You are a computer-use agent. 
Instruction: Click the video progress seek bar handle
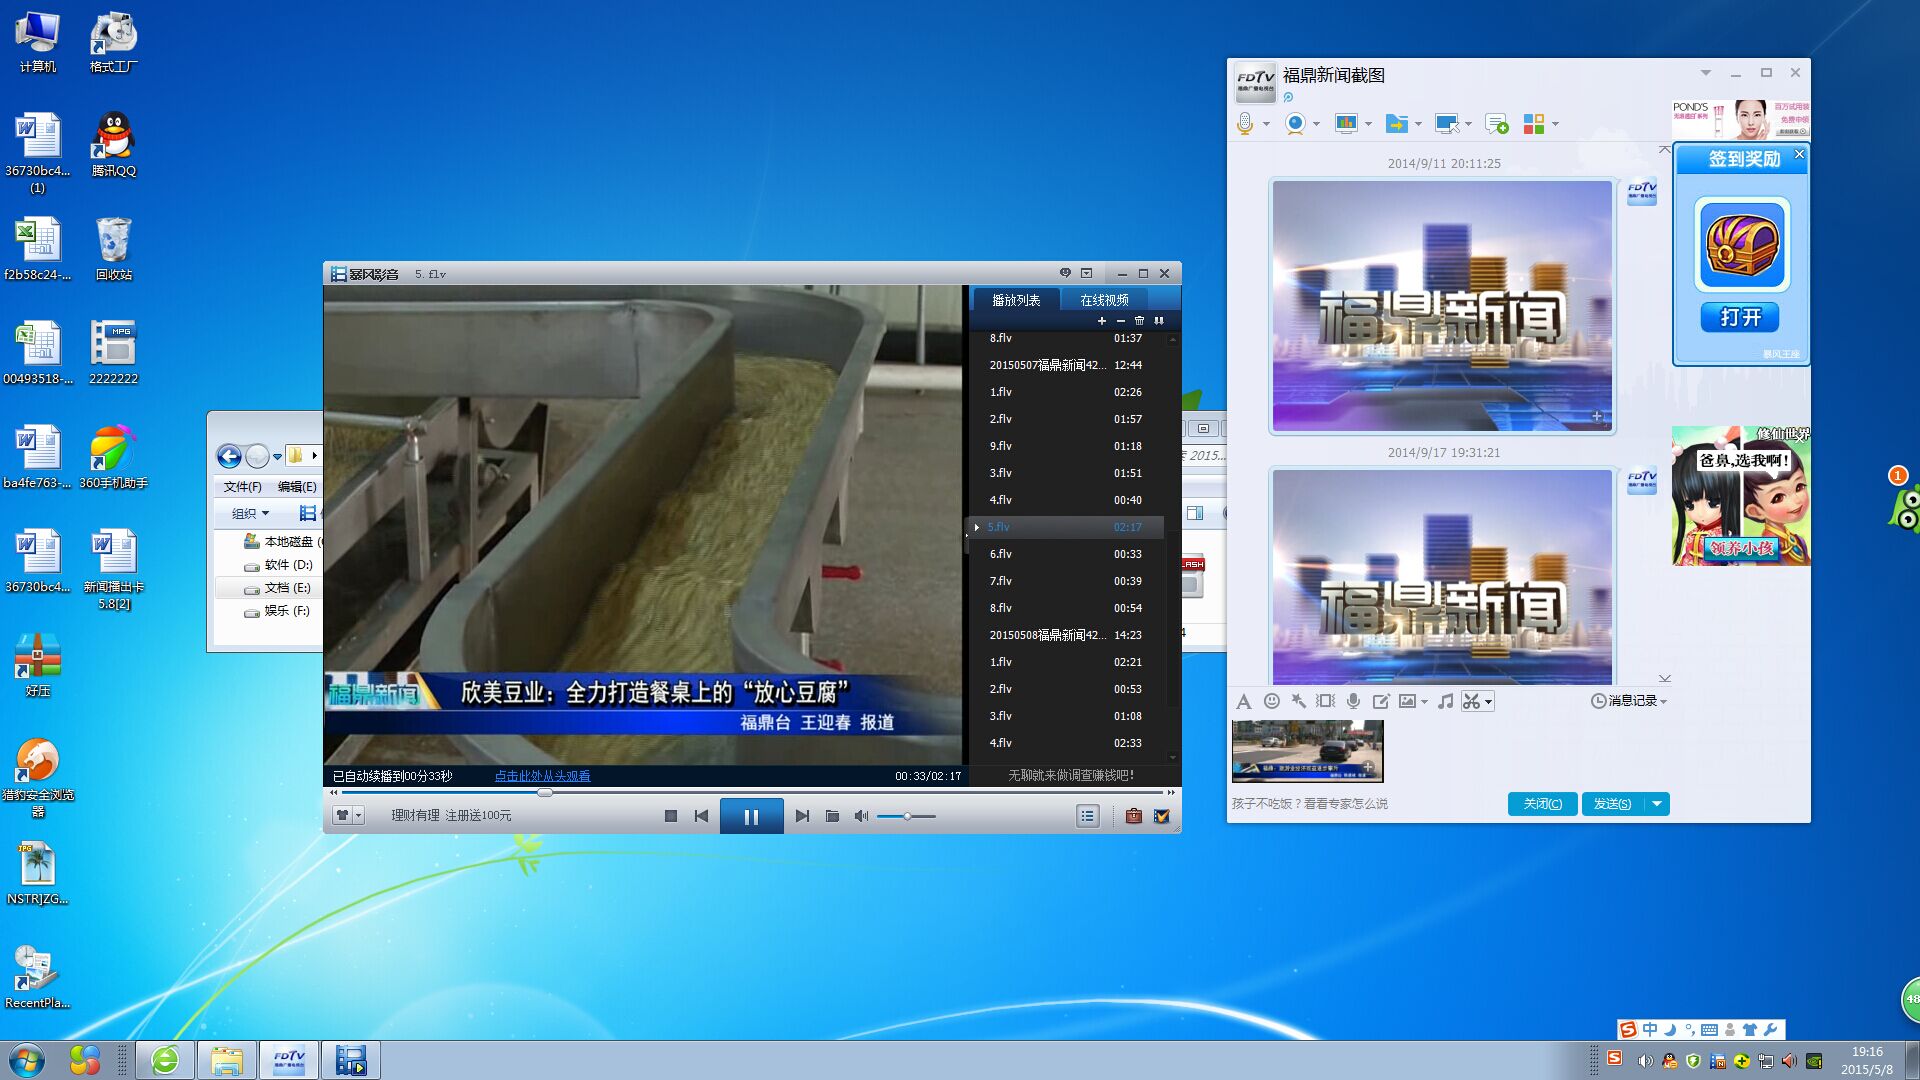coord(545,792)
